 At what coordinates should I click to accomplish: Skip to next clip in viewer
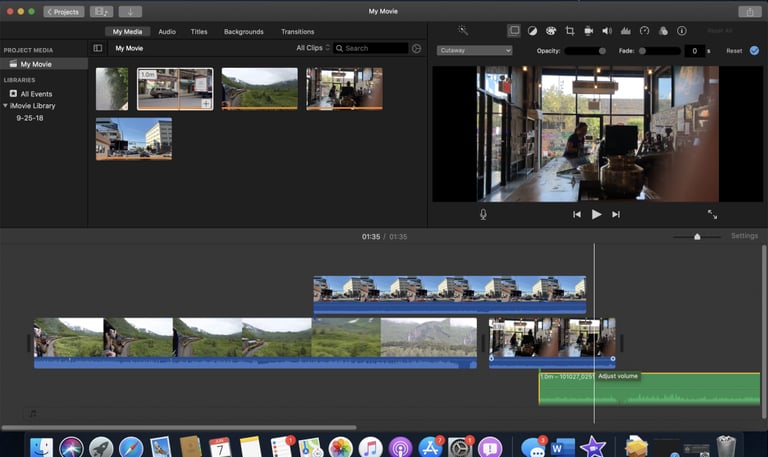pyautogui.click(x=616, y=215)
